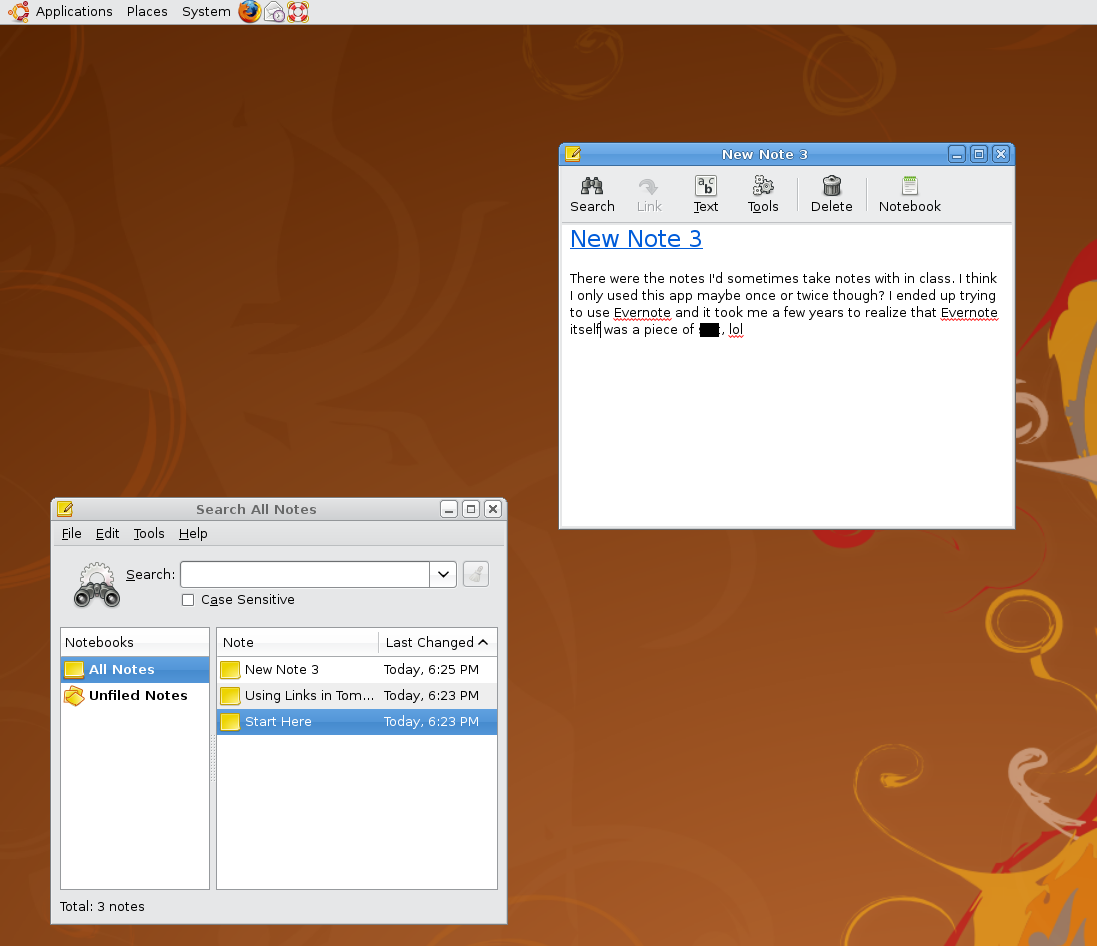Viewport: 1097px width, 946px height.
Task: Select the Unfiled Notes notebook
Action: [137, 696]
